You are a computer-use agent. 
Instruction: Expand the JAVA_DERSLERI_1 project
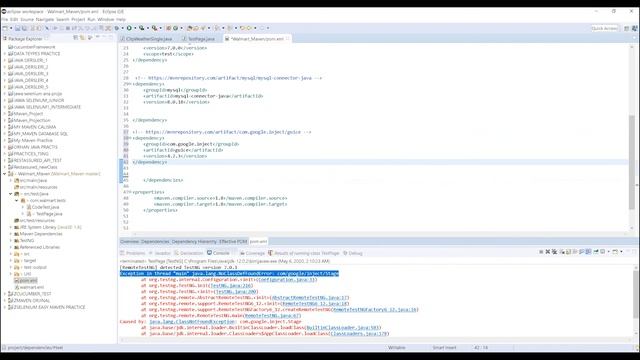click(x=4, y=60)
